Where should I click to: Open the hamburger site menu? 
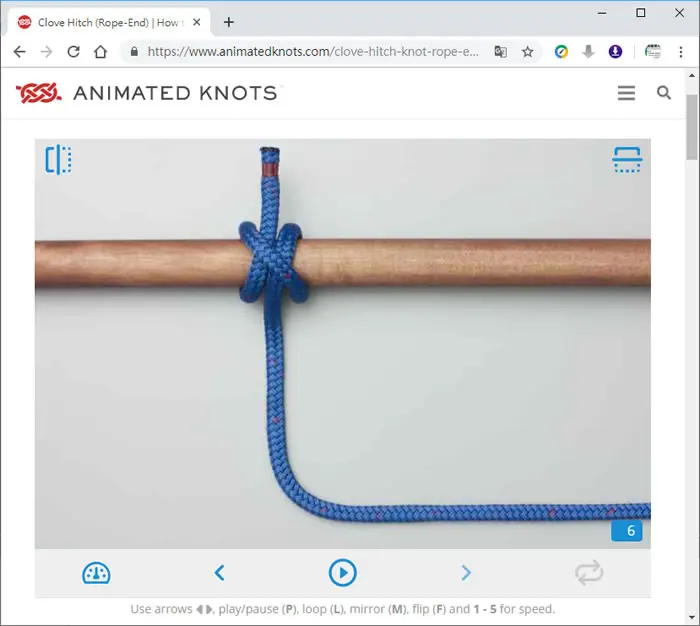click(x=626, y=93)
